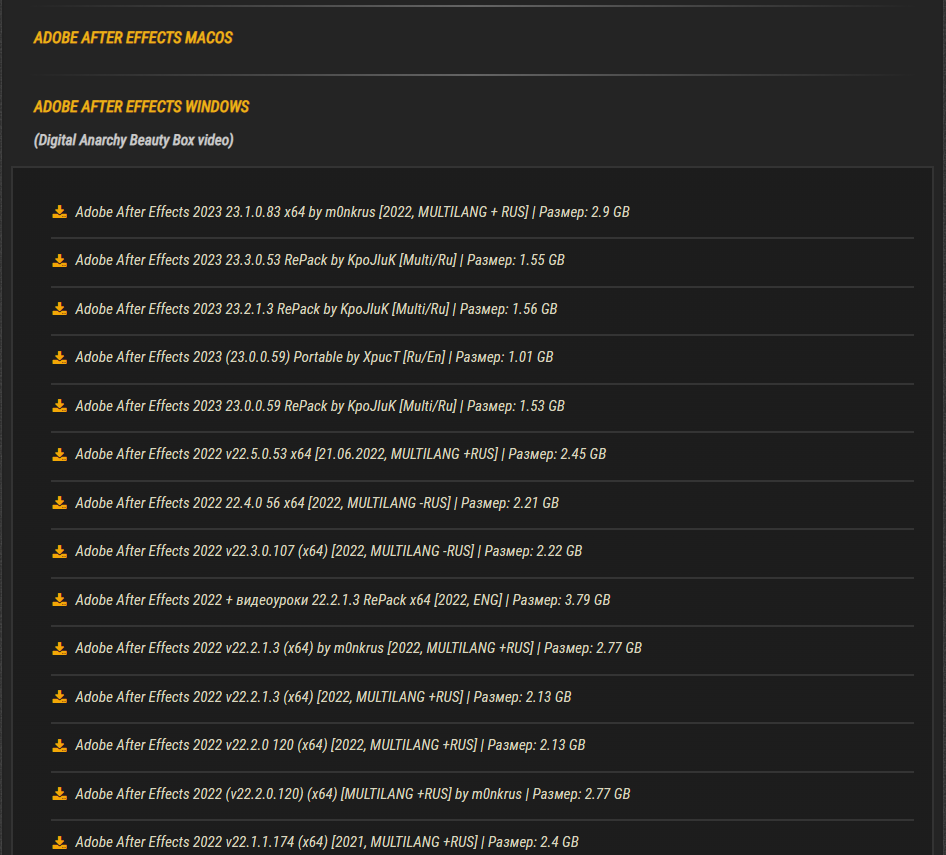Click download icon for v22.2.1.3 by m0nkrus 2.77 GB
Image resolution: width=946 pixels, height=855 pixels.
pyautogui.click(x=59, y=648)
